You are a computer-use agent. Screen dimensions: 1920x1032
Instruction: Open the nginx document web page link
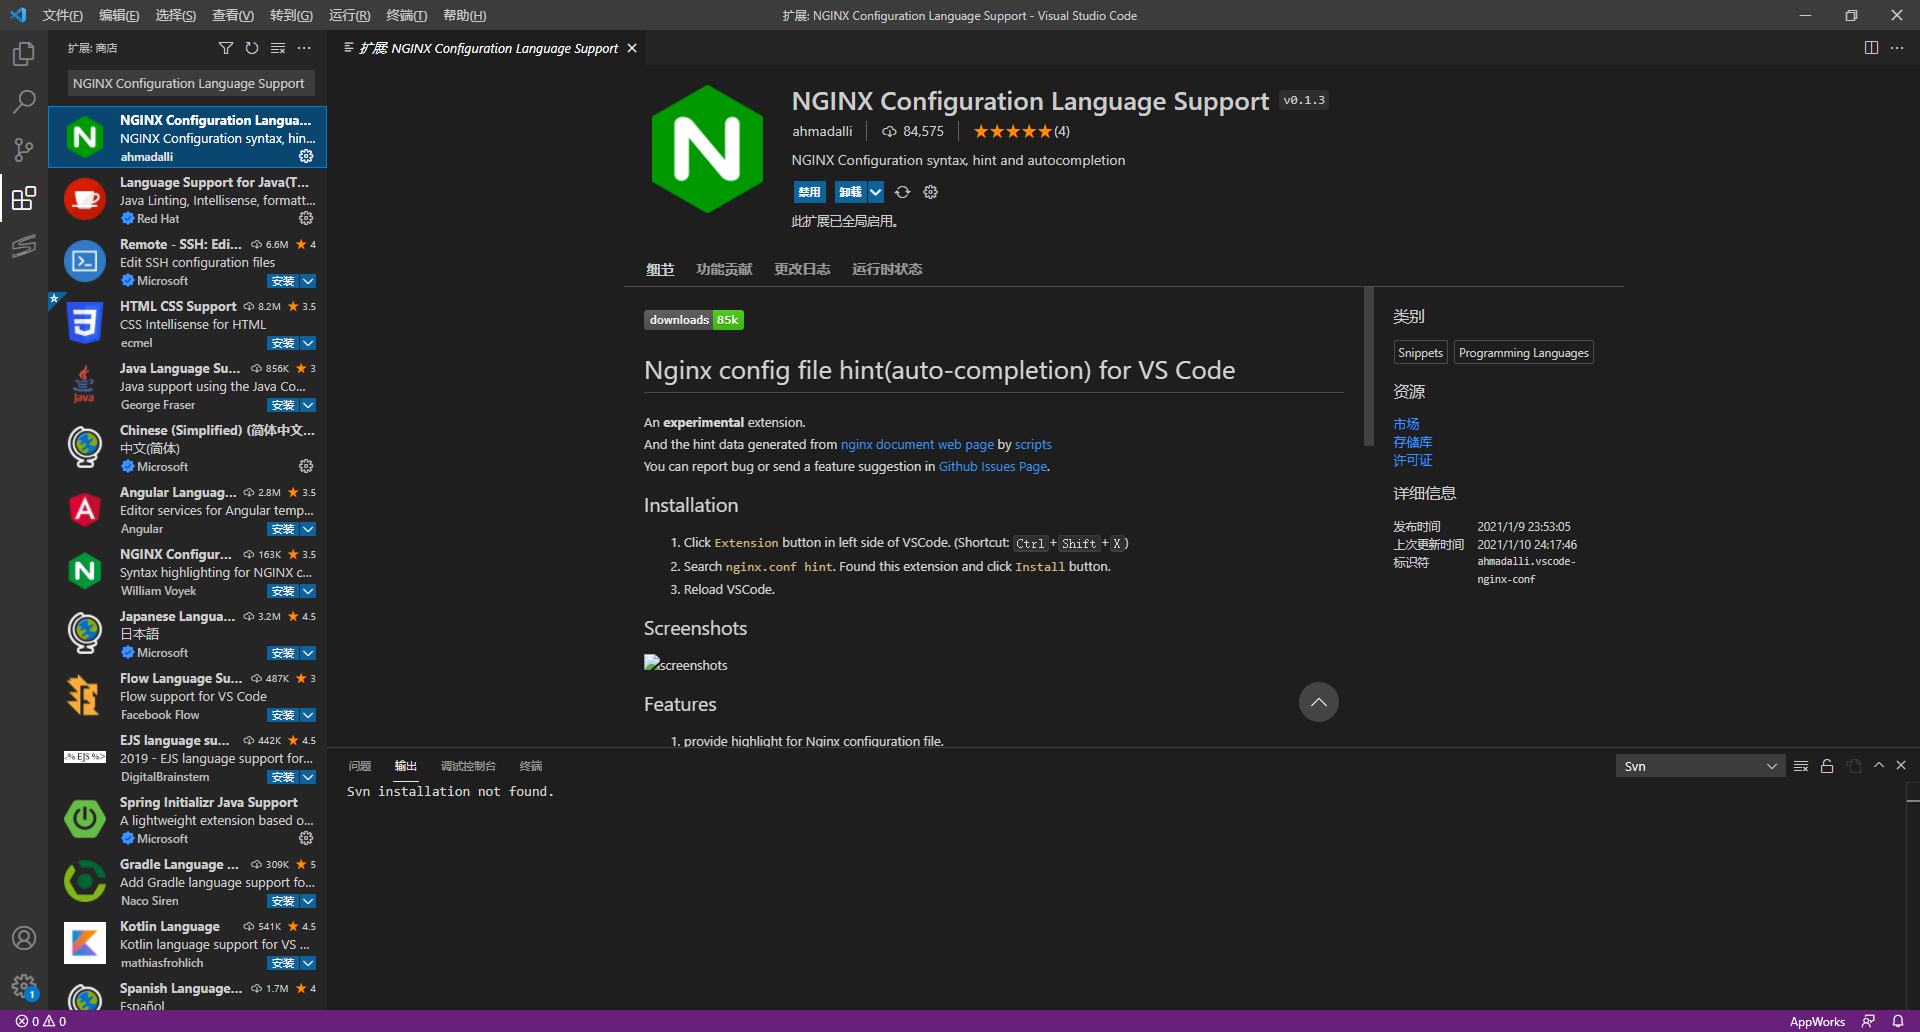(x=917, y=444)
